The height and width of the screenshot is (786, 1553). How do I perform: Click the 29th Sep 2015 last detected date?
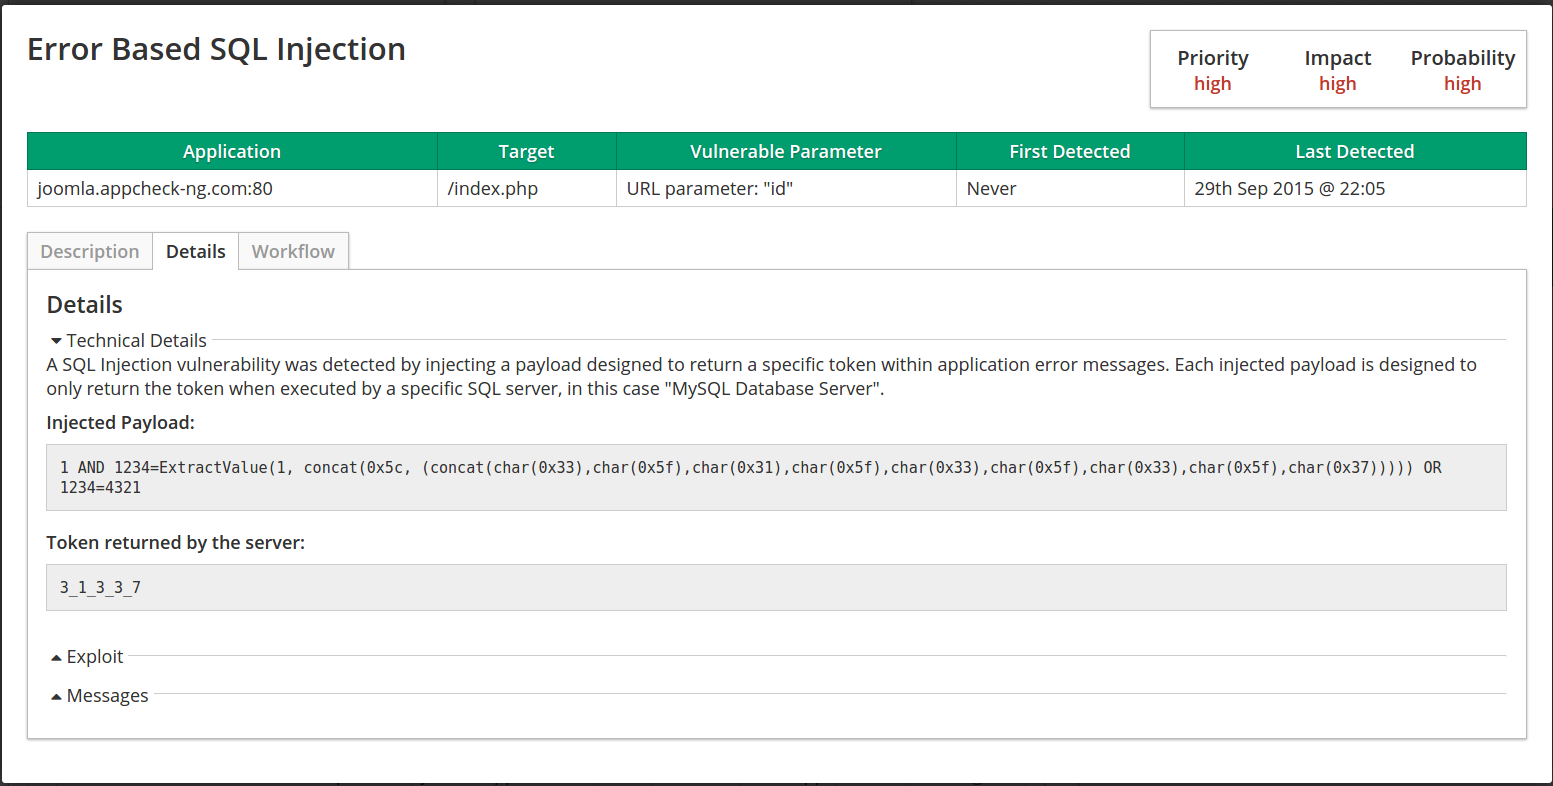(1289, 189)
